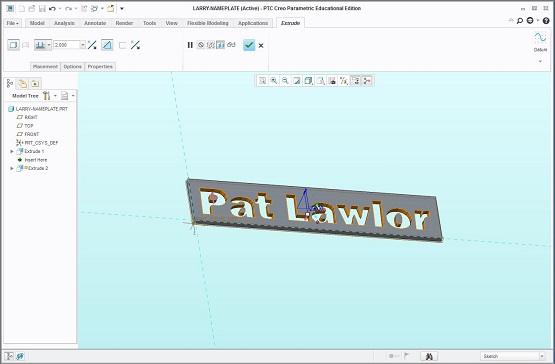The image size is (555, 364).
Task: Expand the Datum dropdown arrow
Action: (x=540, y=61)
